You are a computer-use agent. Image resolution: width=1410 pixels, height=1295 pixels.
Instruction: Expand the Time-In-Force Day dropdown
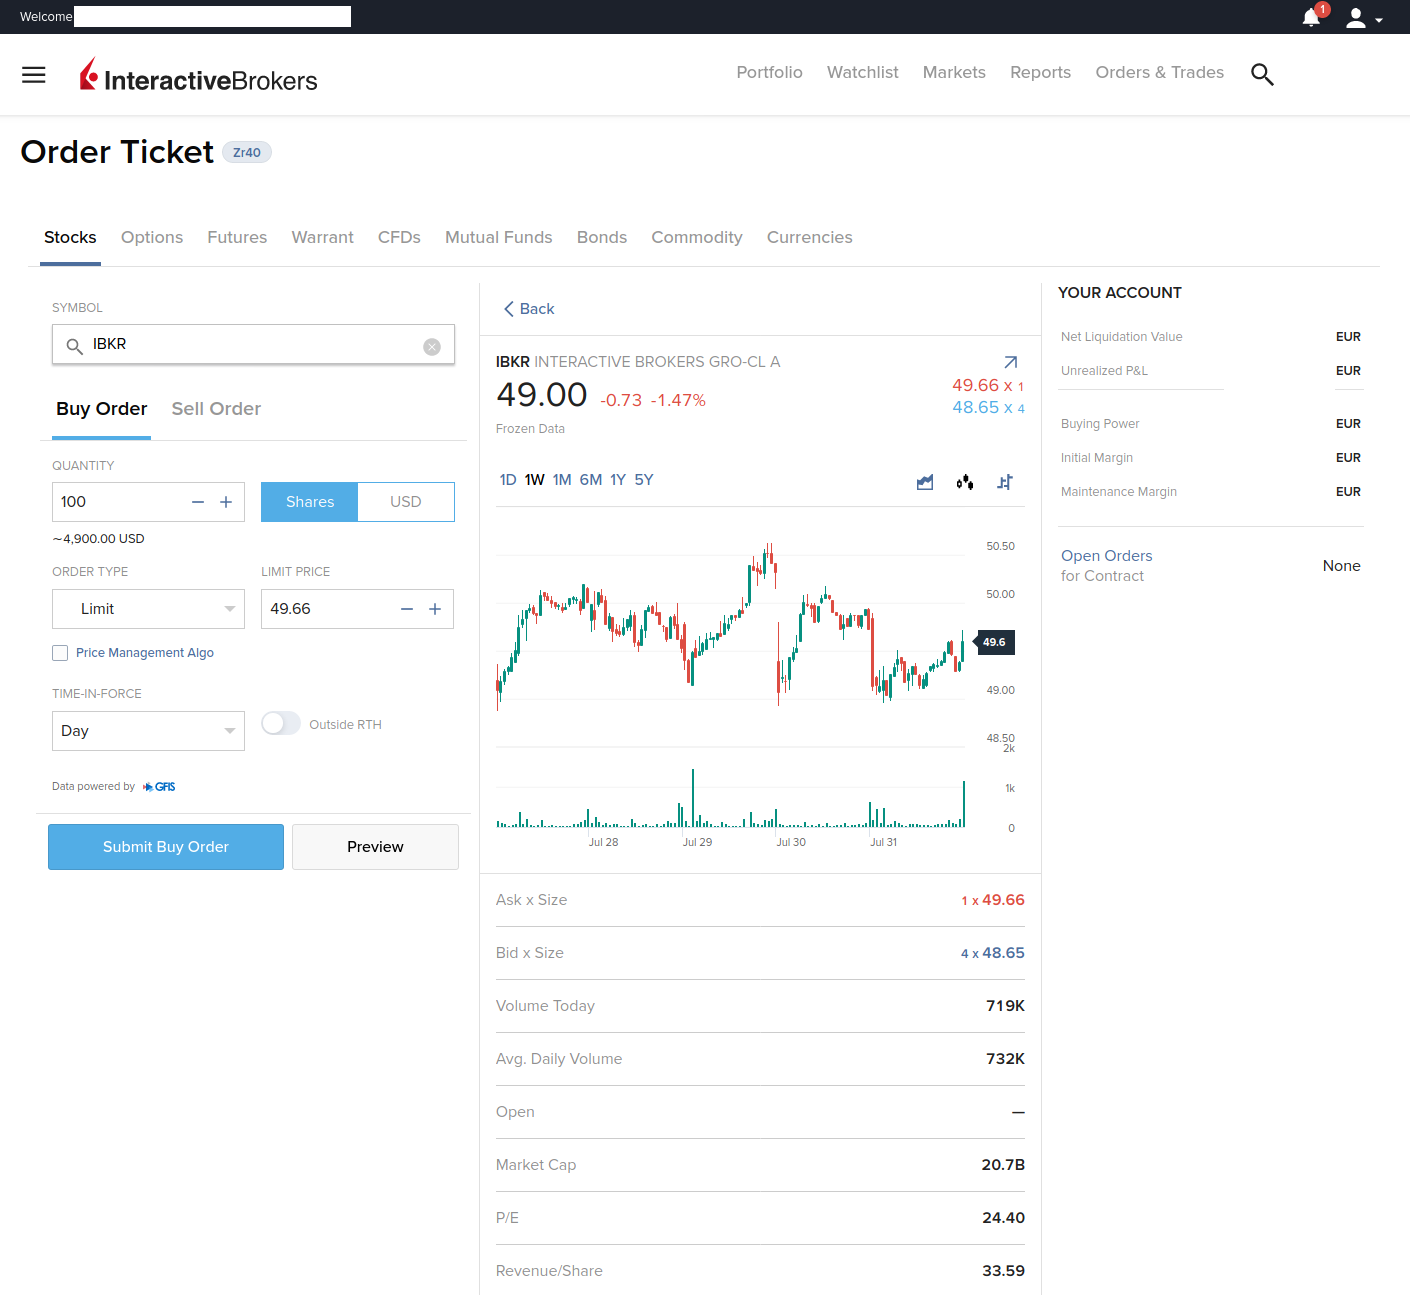[x=148, y=731]
